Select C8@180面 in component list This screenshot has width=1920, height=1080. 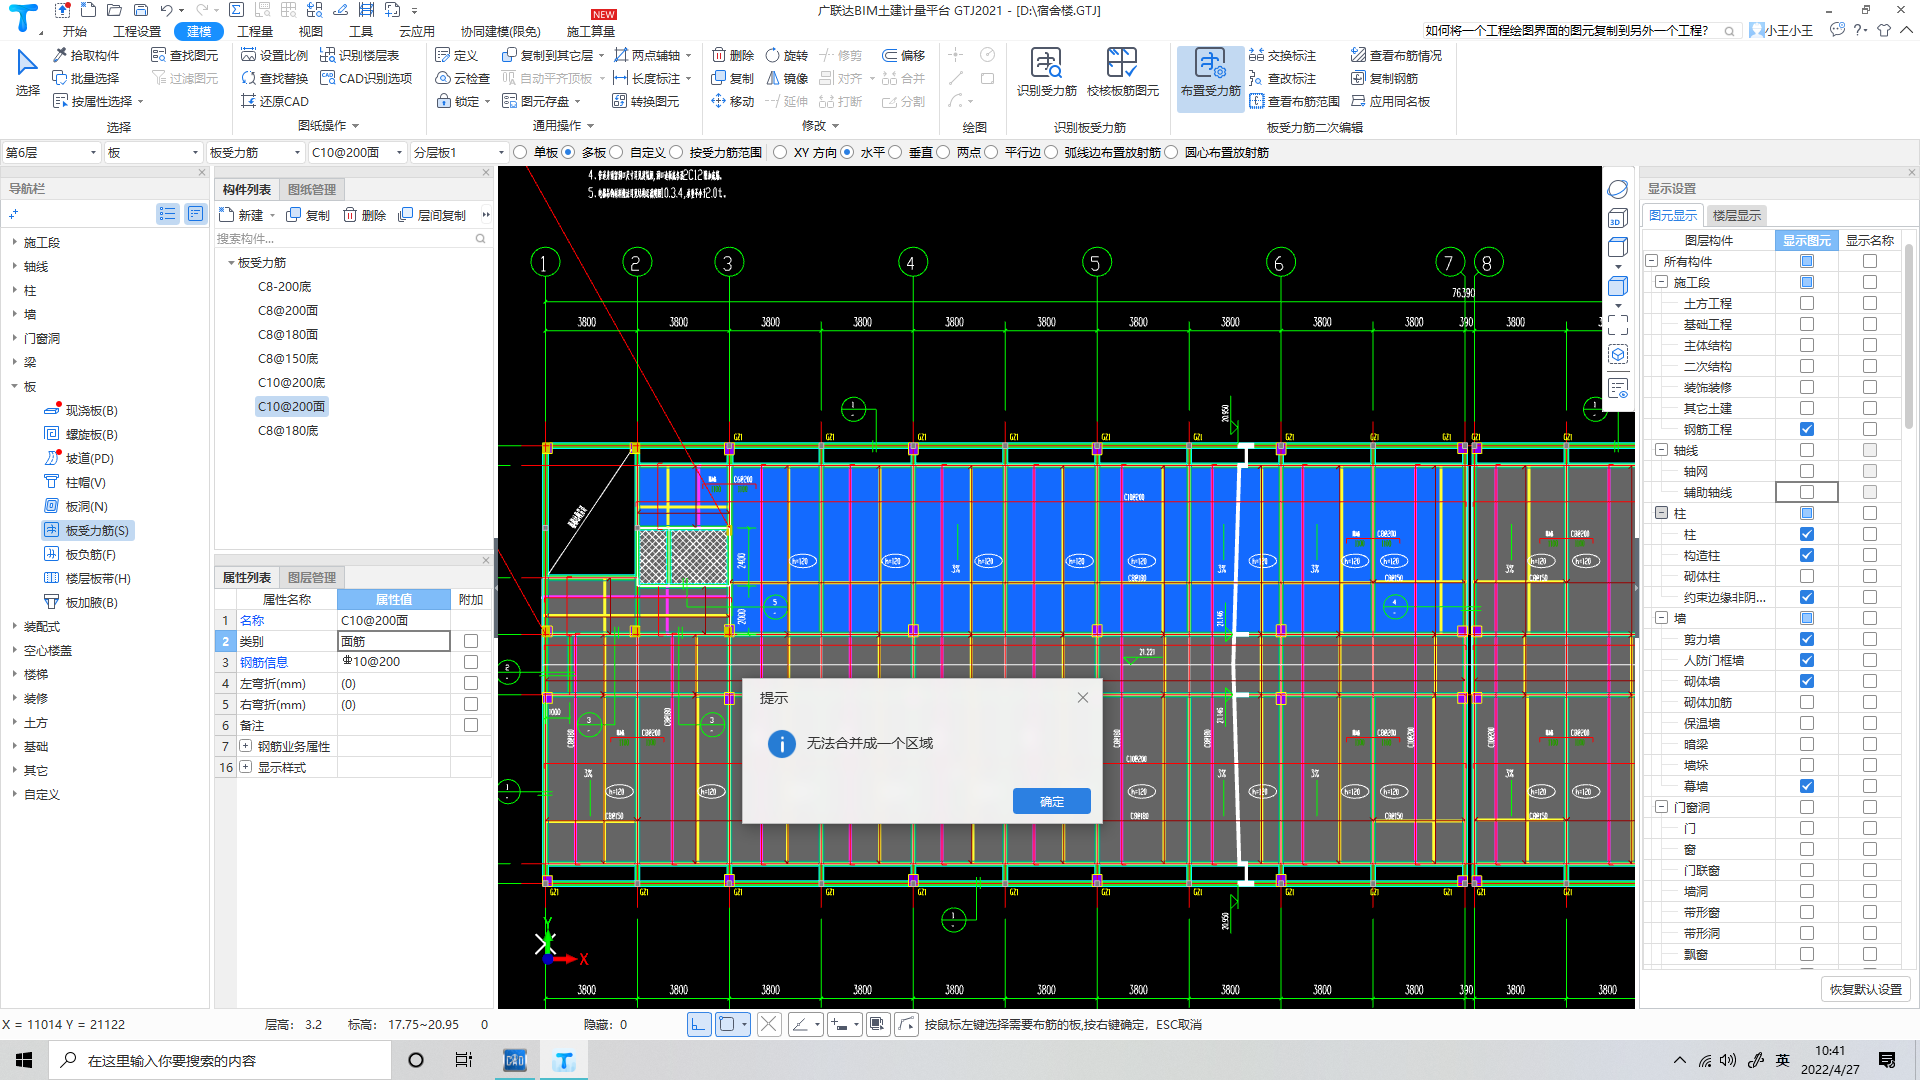point(288,334)
